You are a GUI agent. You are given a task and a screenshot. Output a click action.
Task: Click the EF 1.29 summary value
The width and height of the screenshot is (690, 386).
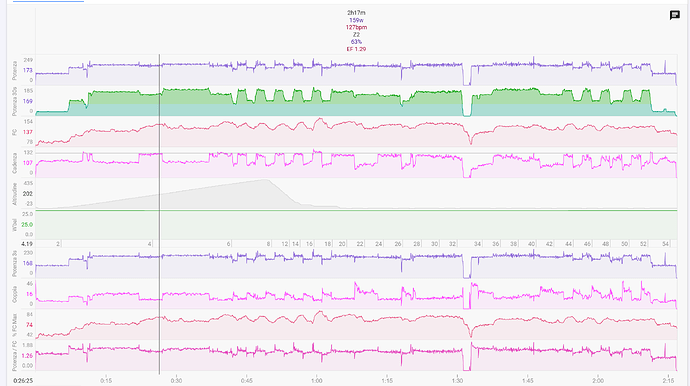click(356, 49)
